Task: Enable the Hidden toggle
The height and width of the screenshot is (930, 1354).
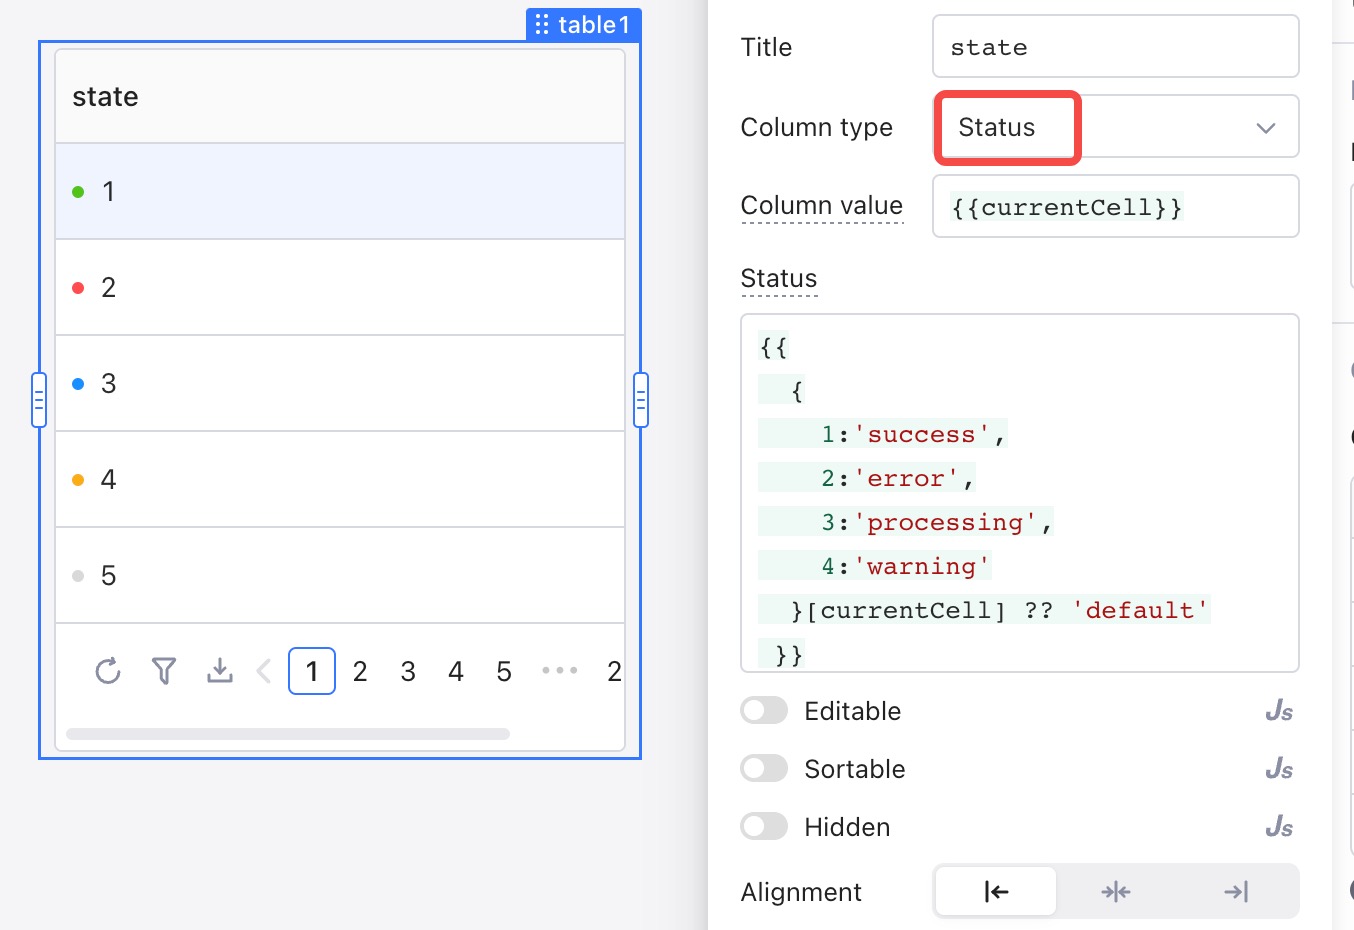Action: pyautogui.click(x=764, y=826)
